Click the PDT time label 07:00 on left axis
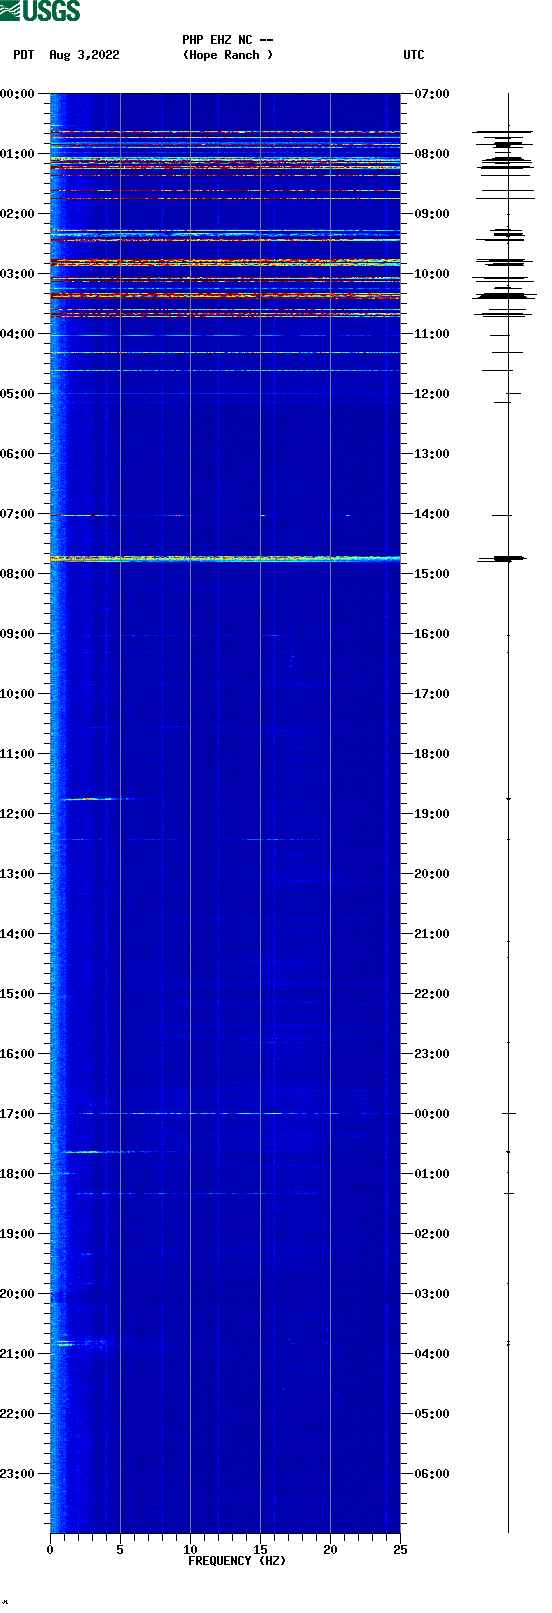The height and width of the screenshot is (1613, 552). 18,514
